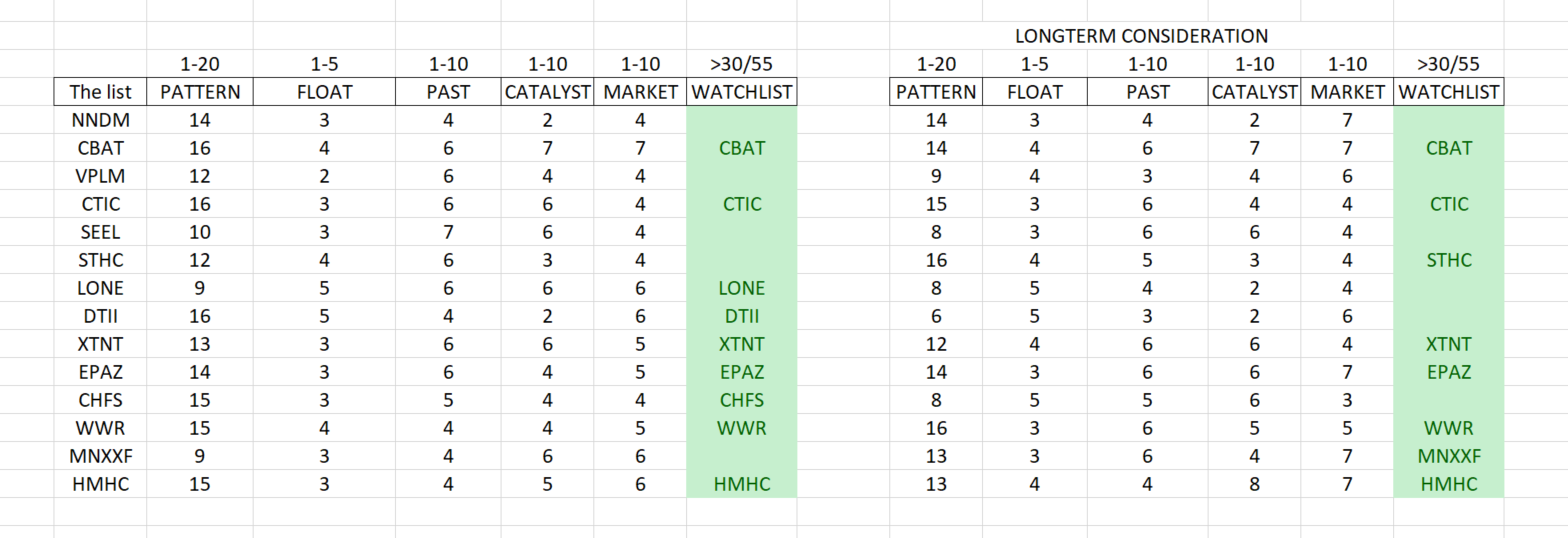Select the left table's MARKET header
1568x538 pixels.
640,93
